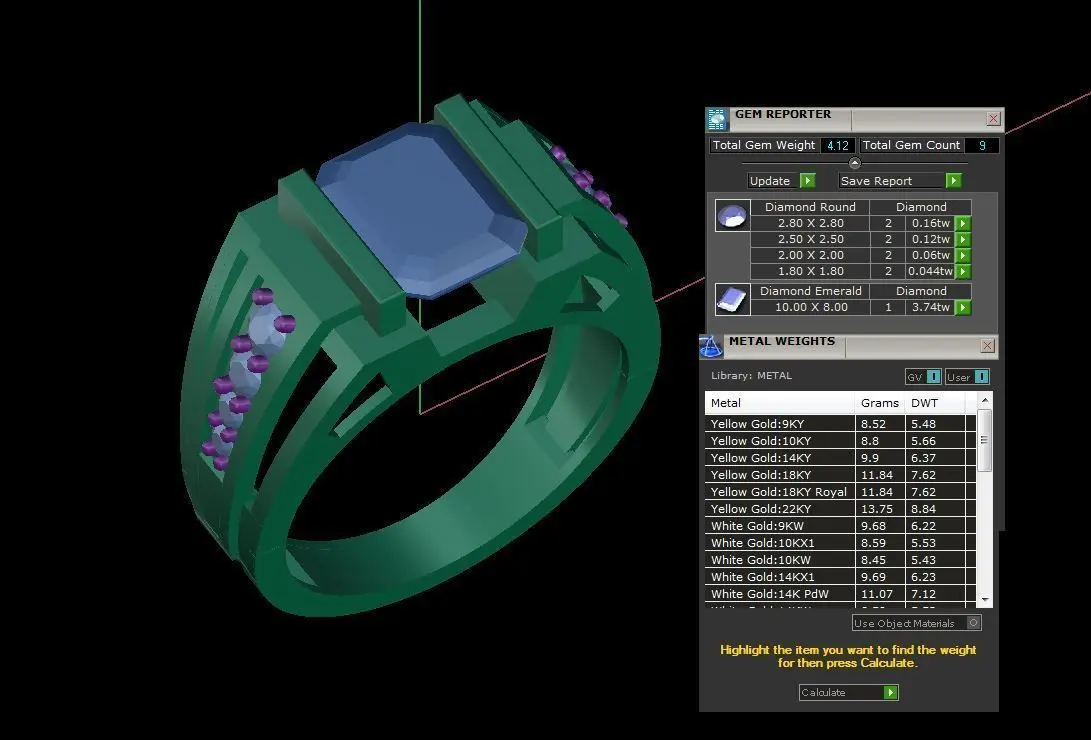1091x740 pixels.
Task: Click the Diamond Round header cell
Action: pyautogui.click(x=811, y=207)
